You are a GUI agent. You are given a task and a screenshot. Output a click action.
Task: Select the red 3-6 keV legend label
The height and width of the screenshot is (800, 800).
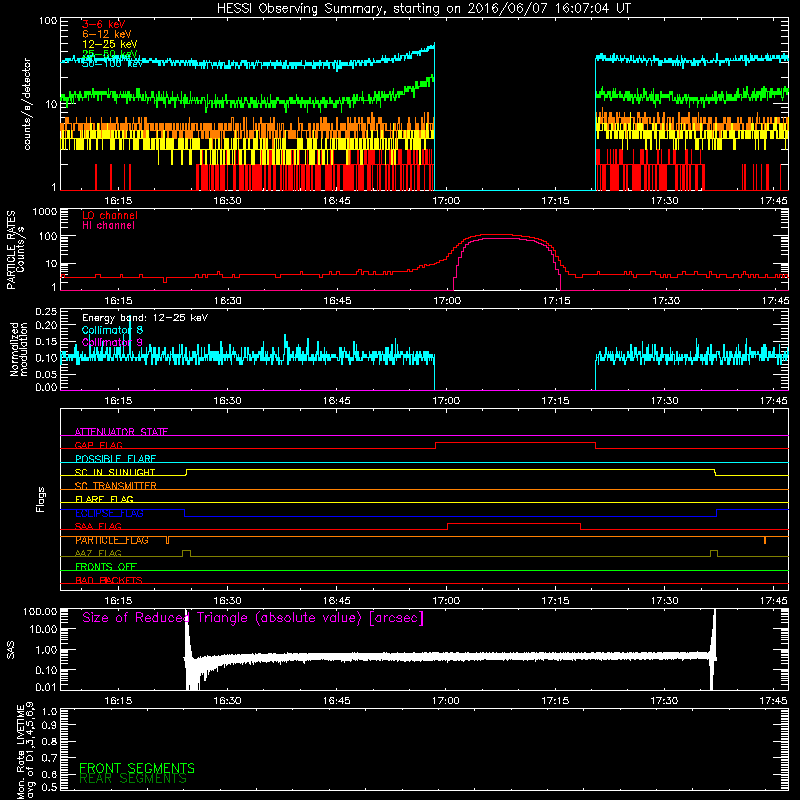tap(103, 24)
